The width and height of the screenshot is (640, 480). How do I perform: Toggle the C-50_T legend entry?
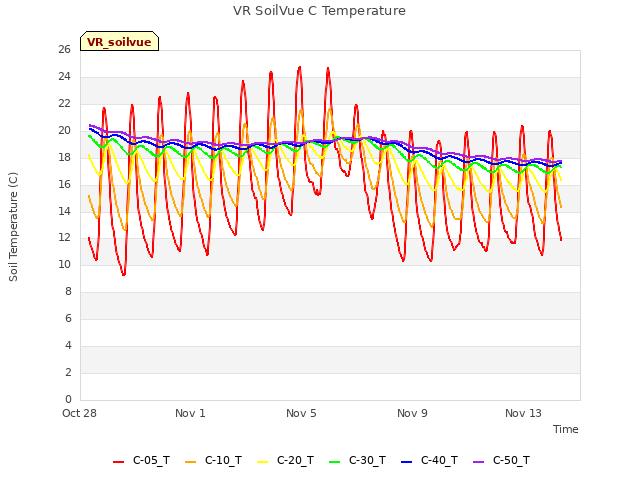click(502, 460)
